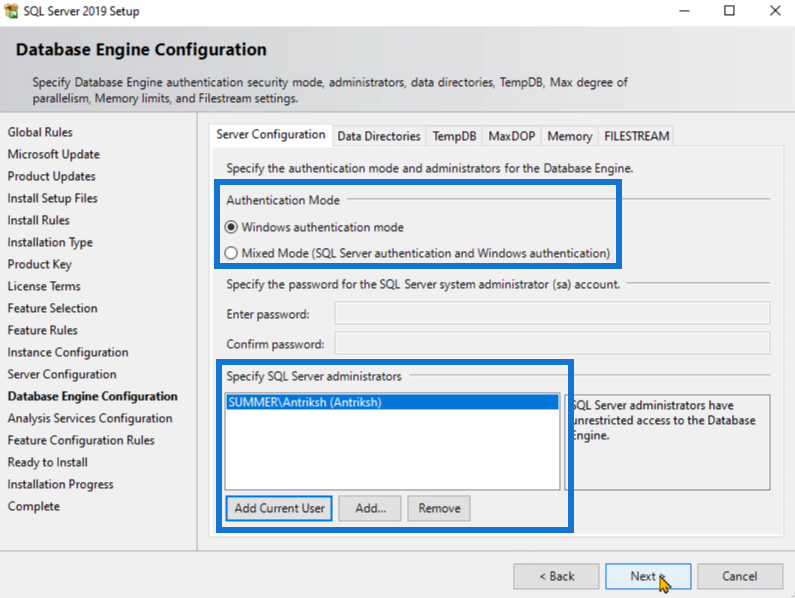Click Product Updates step in sidebar
The width and height of the screenshot is (795, 598).
(51, 177)
